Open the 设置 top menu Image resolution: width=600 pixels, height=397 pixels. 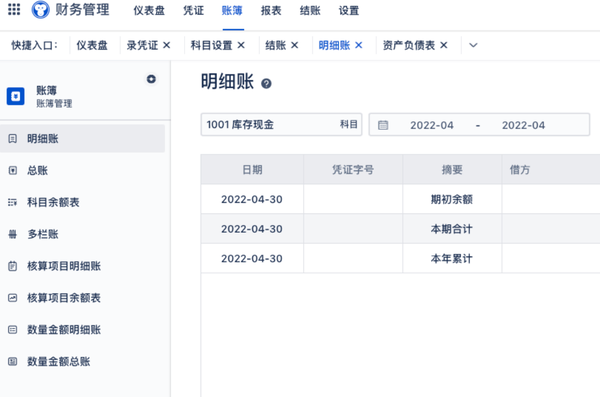pos(349,10)
